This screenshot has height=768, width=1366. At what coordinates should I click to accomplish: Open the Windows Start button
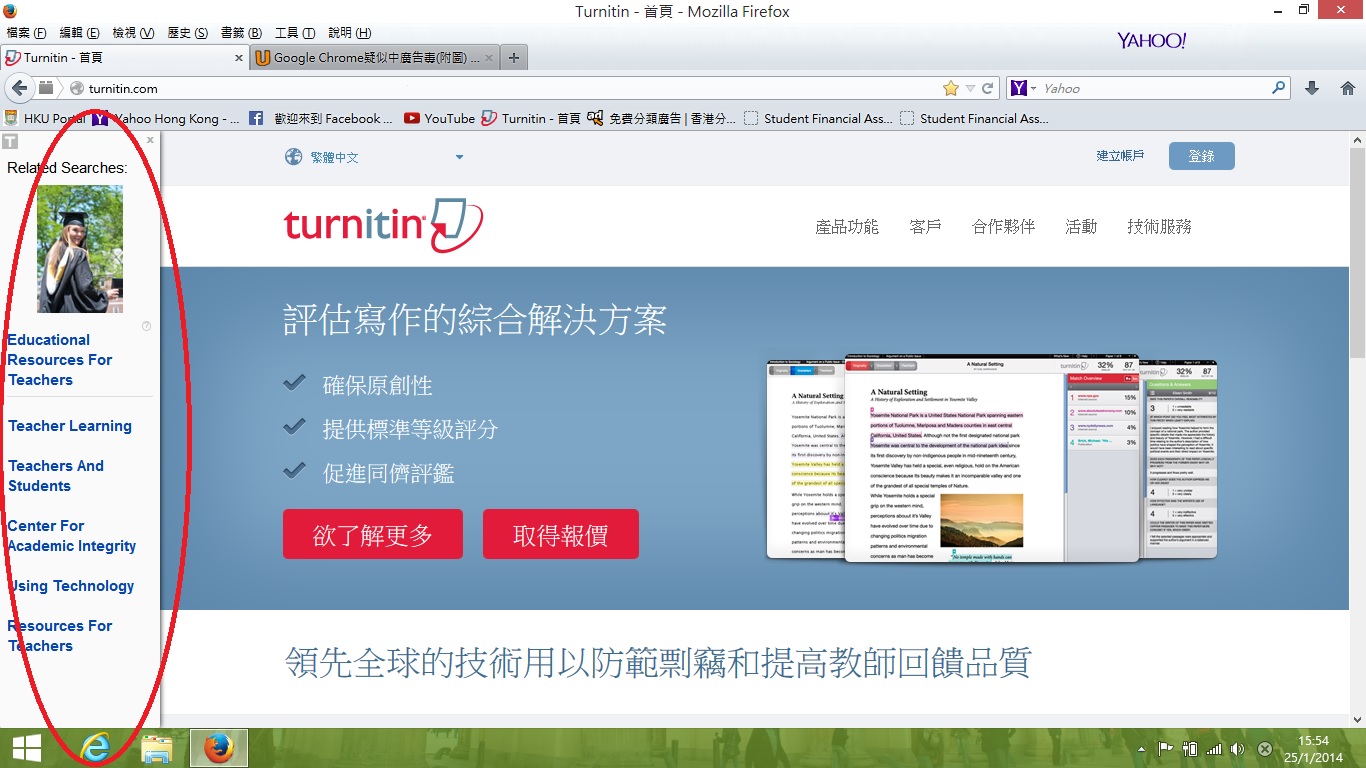point(26,748)
